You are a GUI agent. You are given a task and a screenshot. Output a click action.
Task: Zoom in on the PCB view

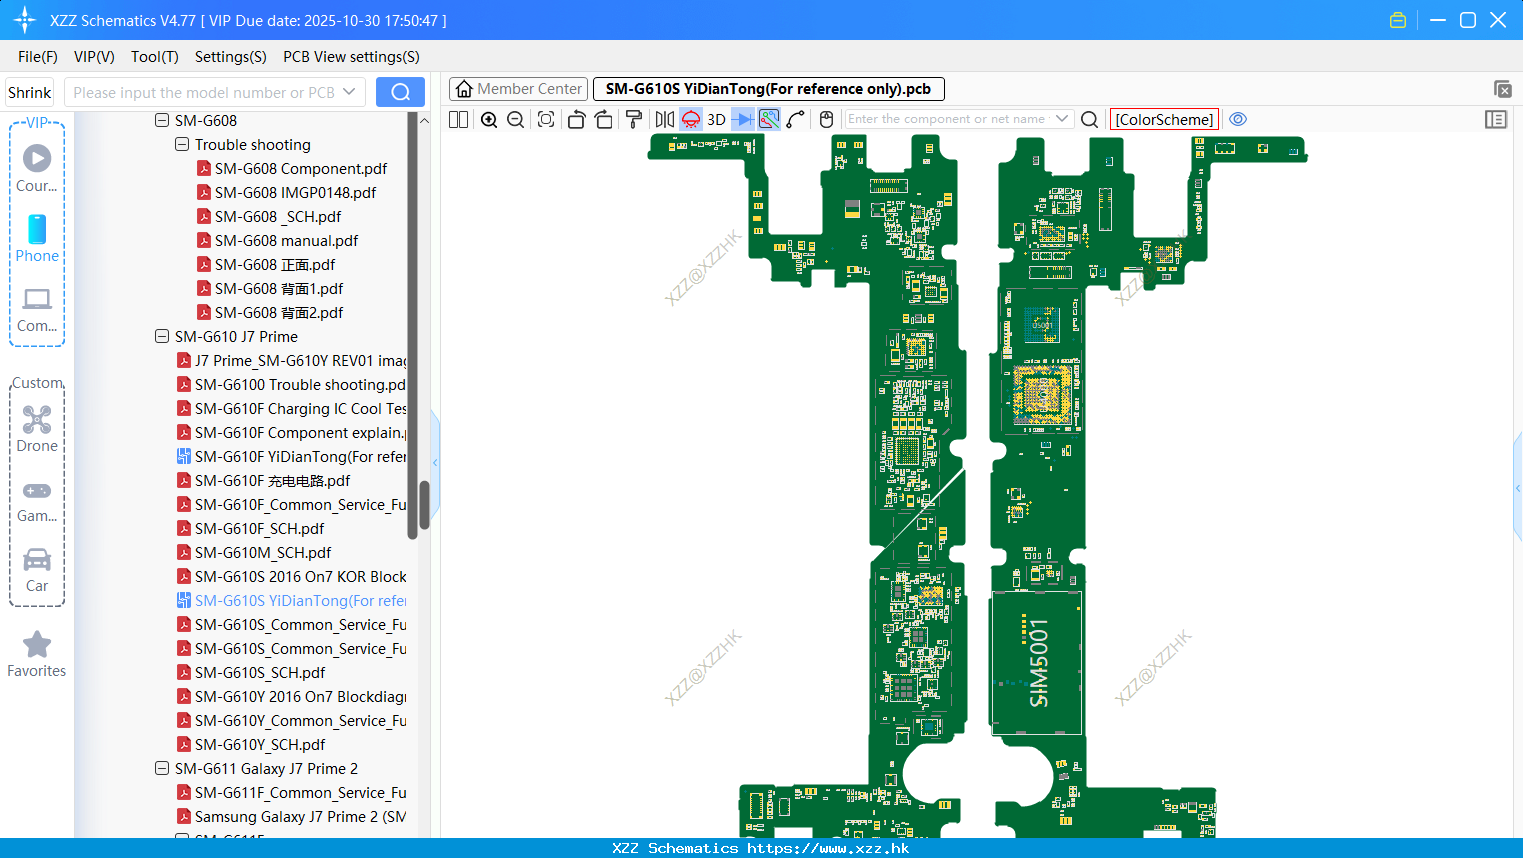point(489,119)
